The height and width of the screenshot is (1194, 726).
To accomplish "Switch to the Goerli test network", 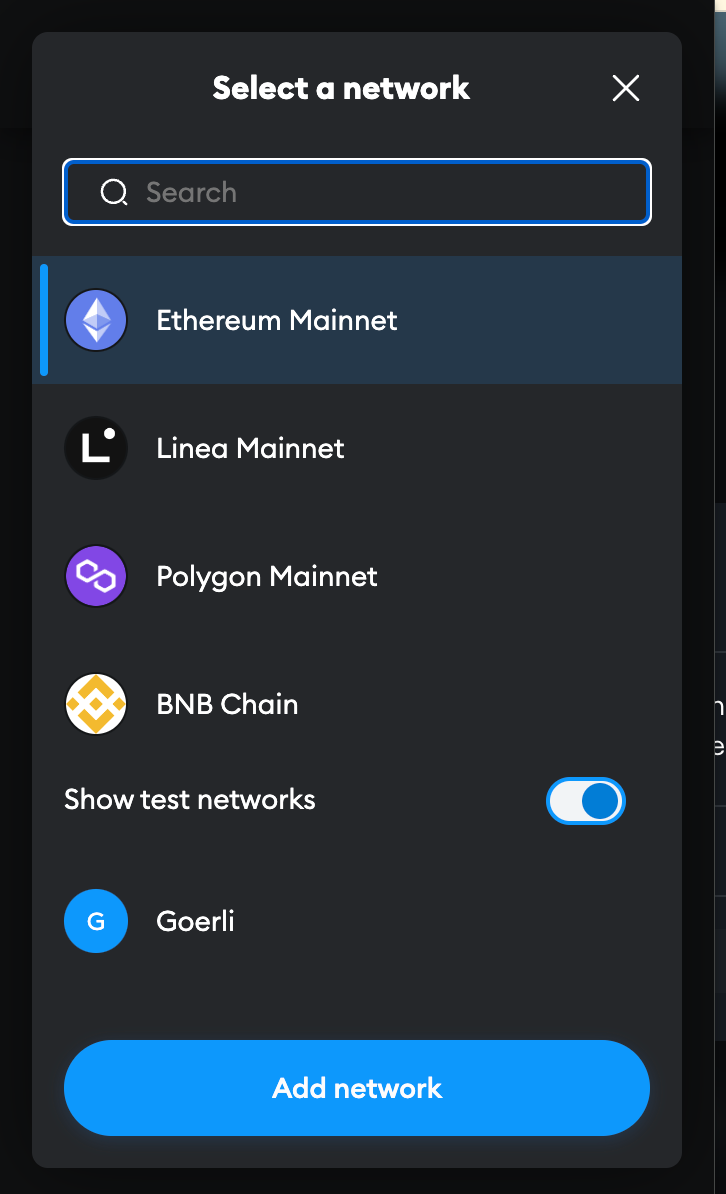I will 195,920.
